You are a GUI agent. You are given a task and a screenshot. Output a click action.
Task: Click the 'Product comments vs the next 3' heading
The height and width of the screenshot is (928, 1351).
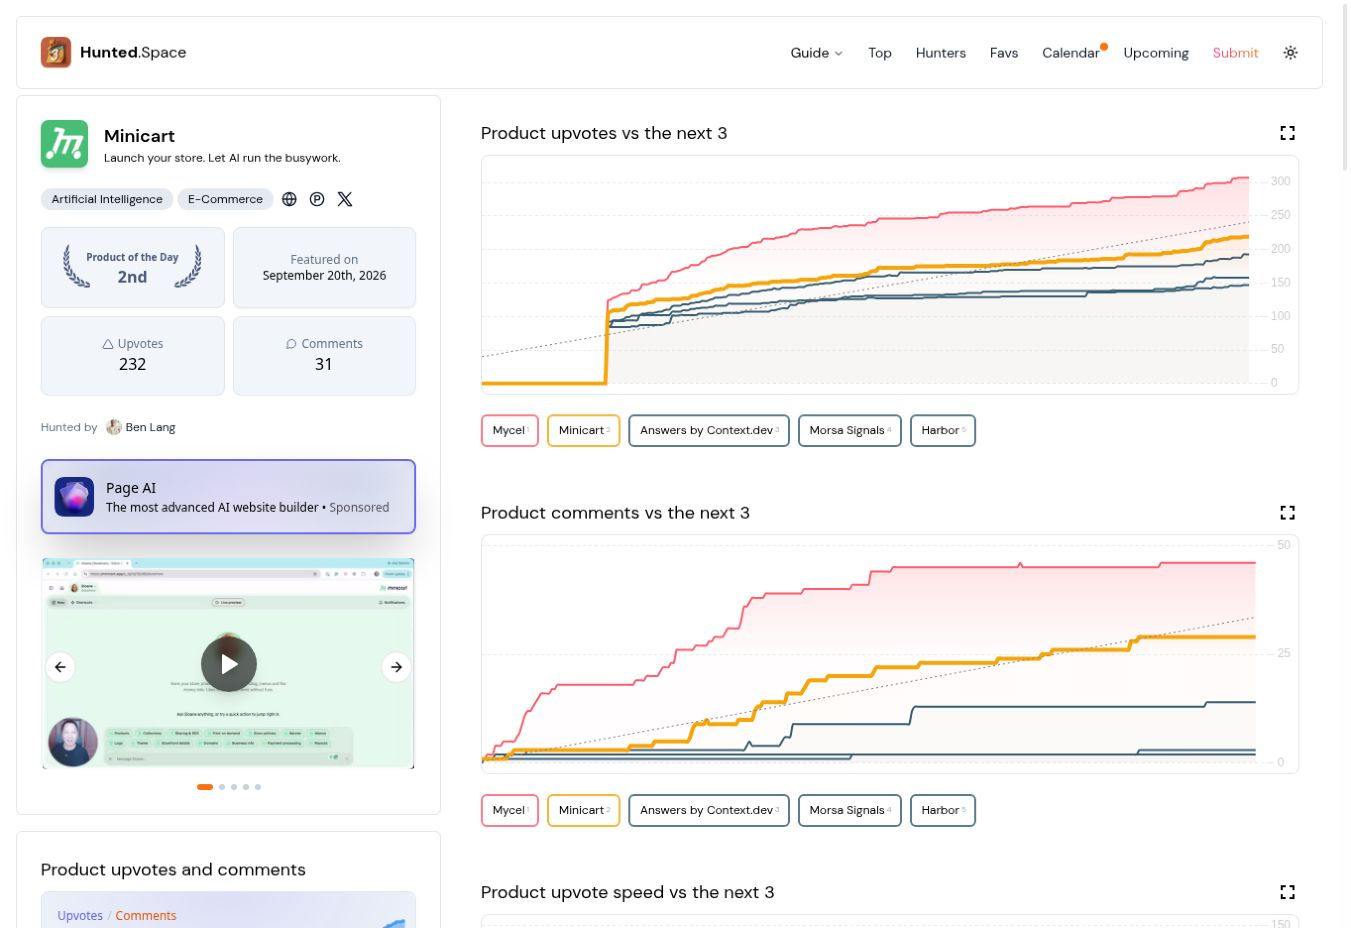point(615,513)
